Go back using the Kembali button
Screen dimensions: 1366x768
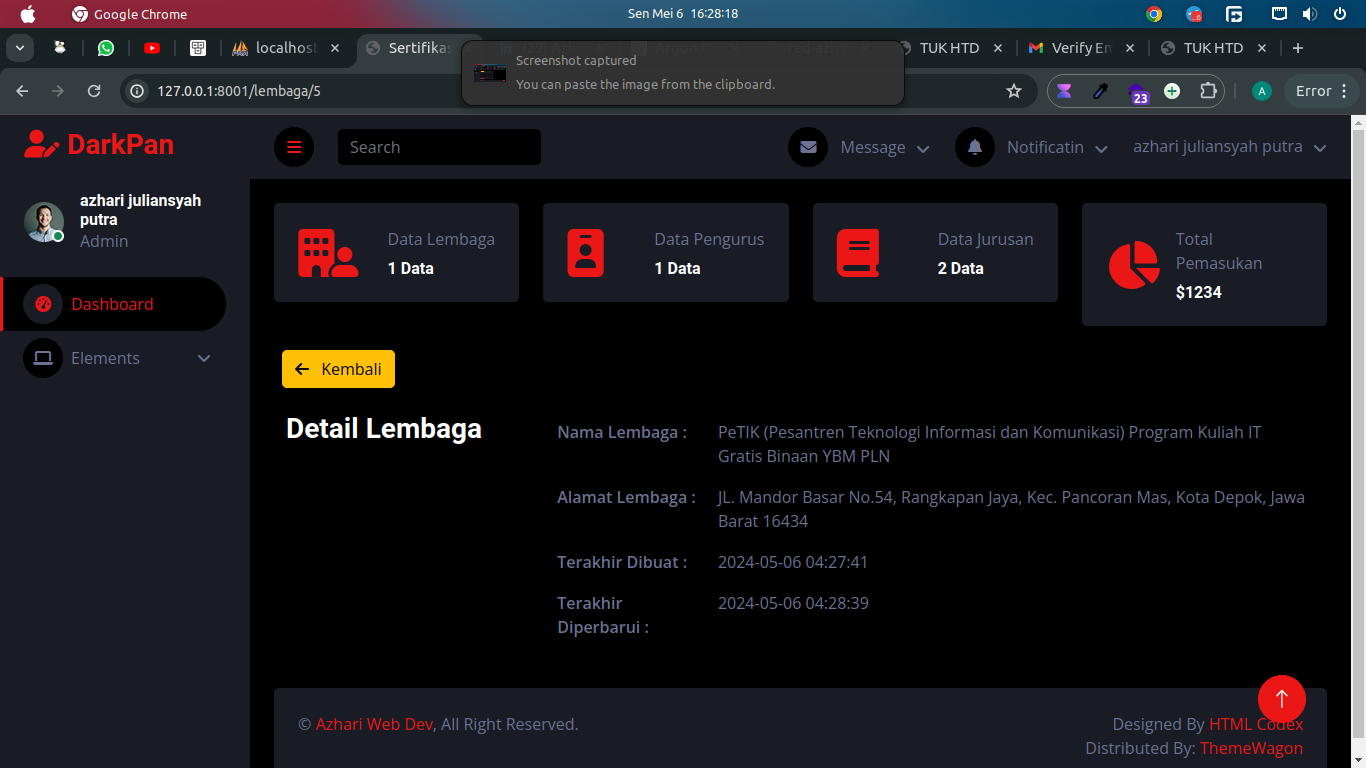(338, 369)
